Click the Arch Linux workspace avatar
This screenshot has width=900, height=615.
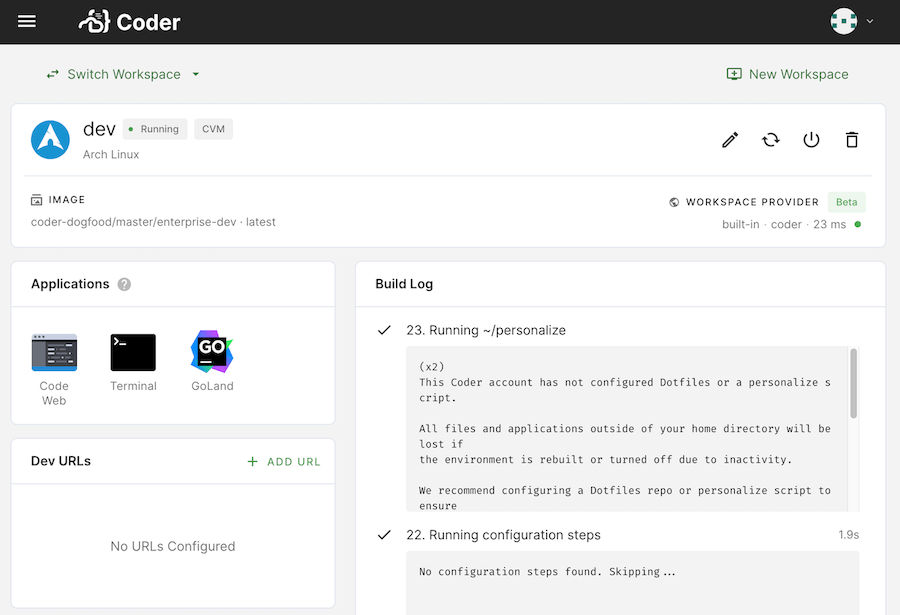pos(50,140)
